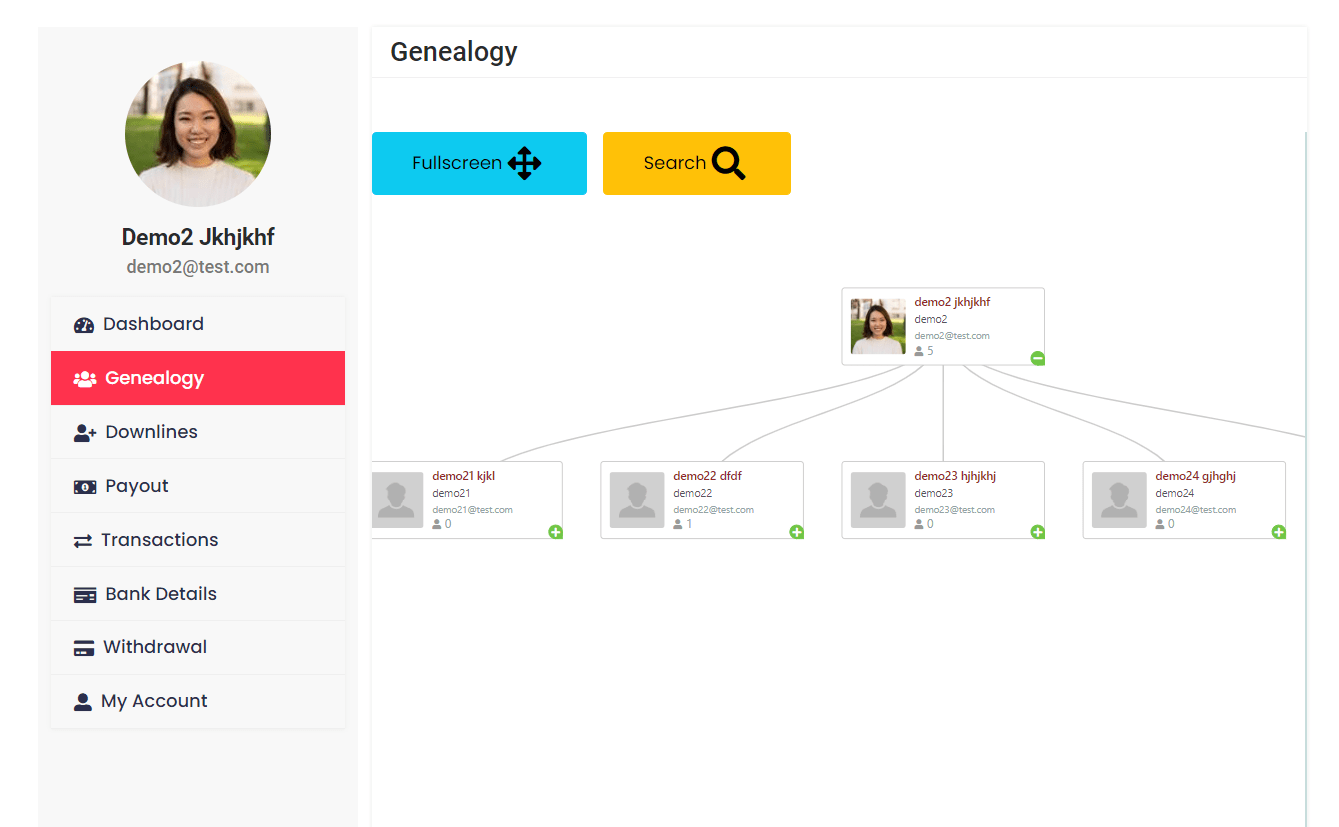
Task: Click the Payout banknote icon
Action: pyautogui.click(x=84, y=486)
